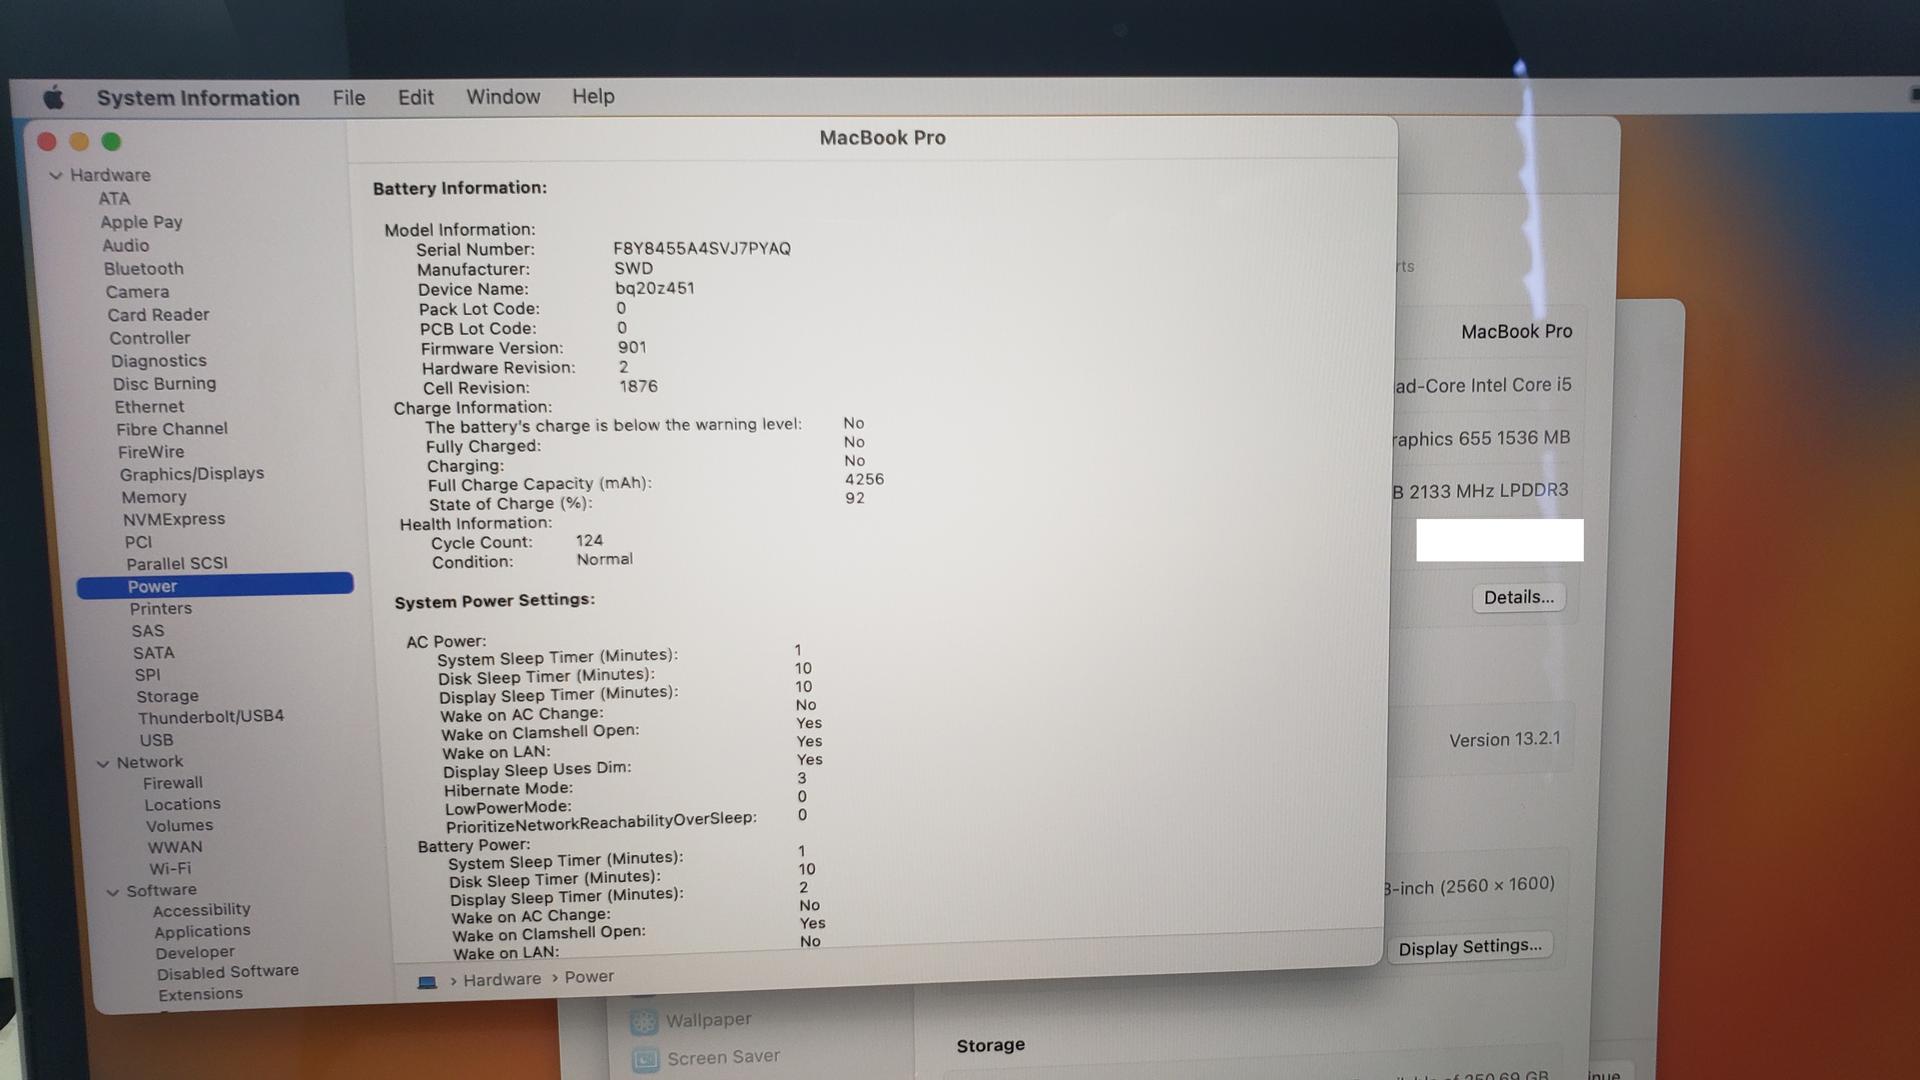This screenshot has width=1920, height=1080.
Task: Click the computer icon in path bar
Action: click(x=427, y=982)
